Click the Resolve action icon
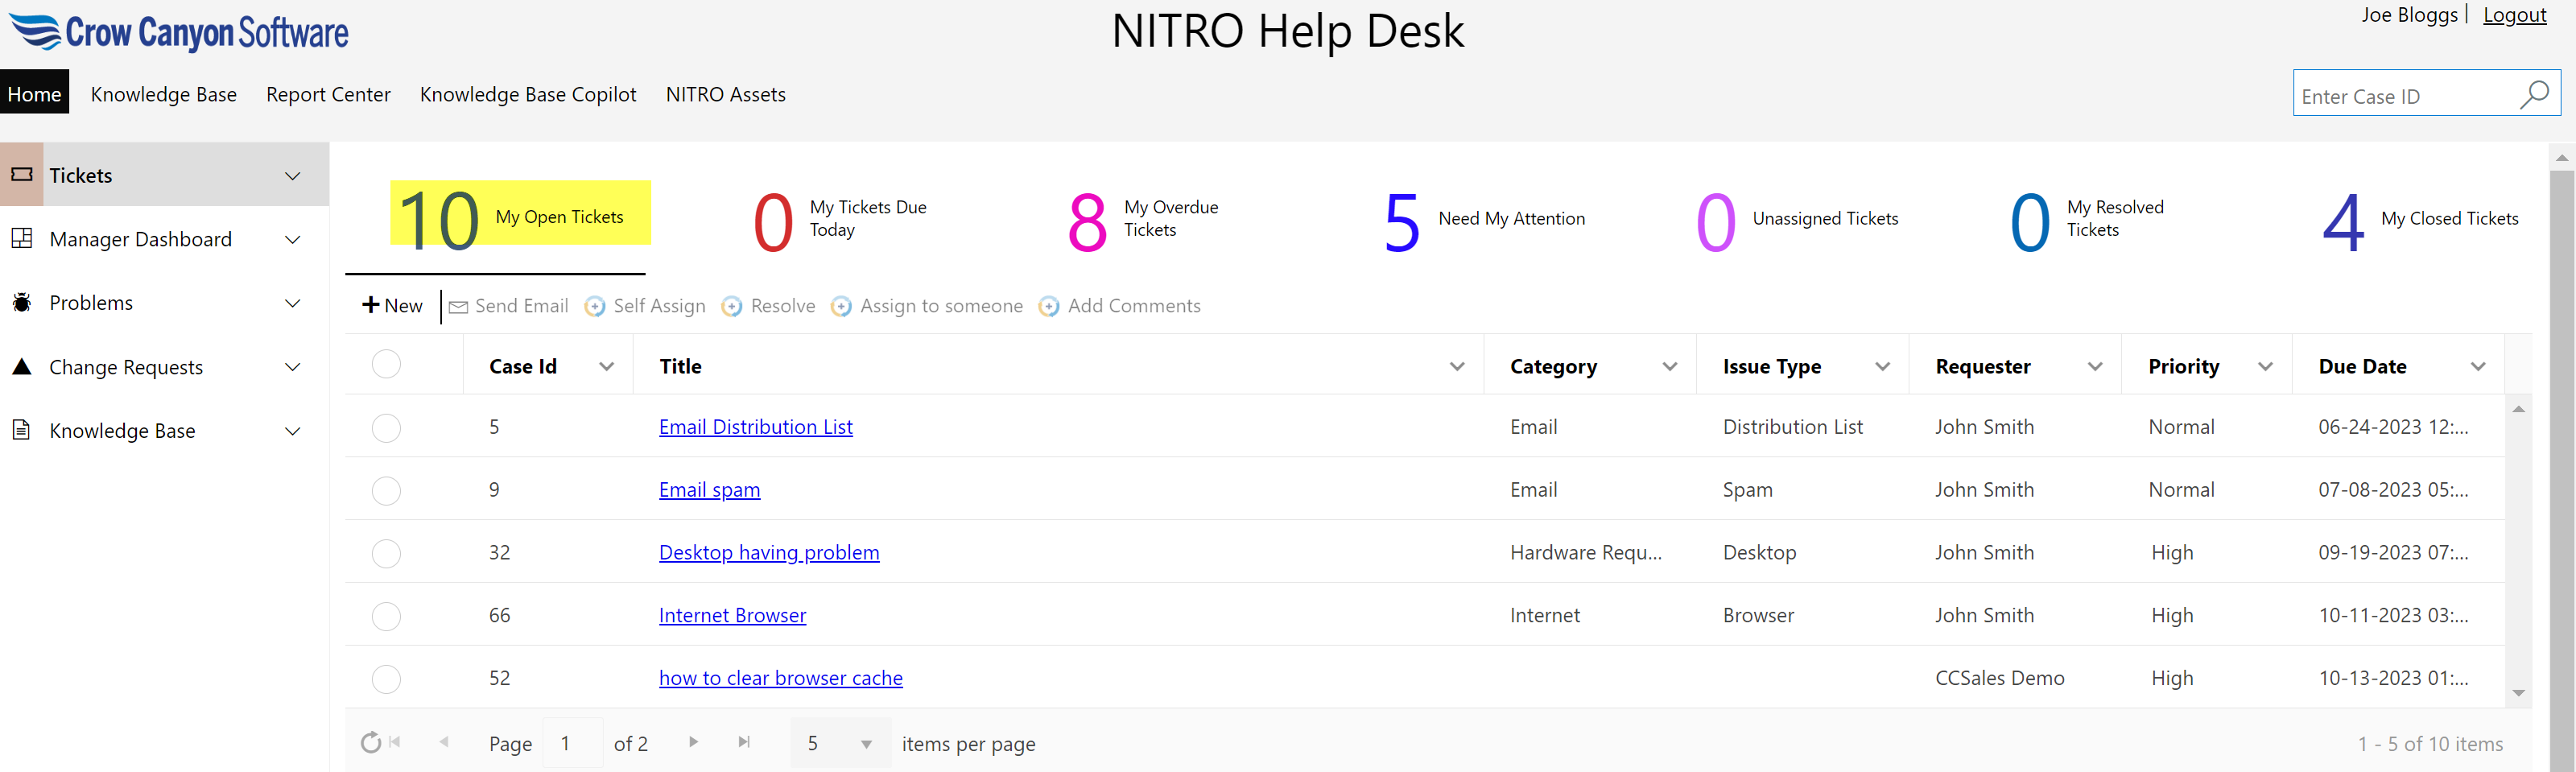The height and width of the screenshot is (772, 2576). coord(732,307)
